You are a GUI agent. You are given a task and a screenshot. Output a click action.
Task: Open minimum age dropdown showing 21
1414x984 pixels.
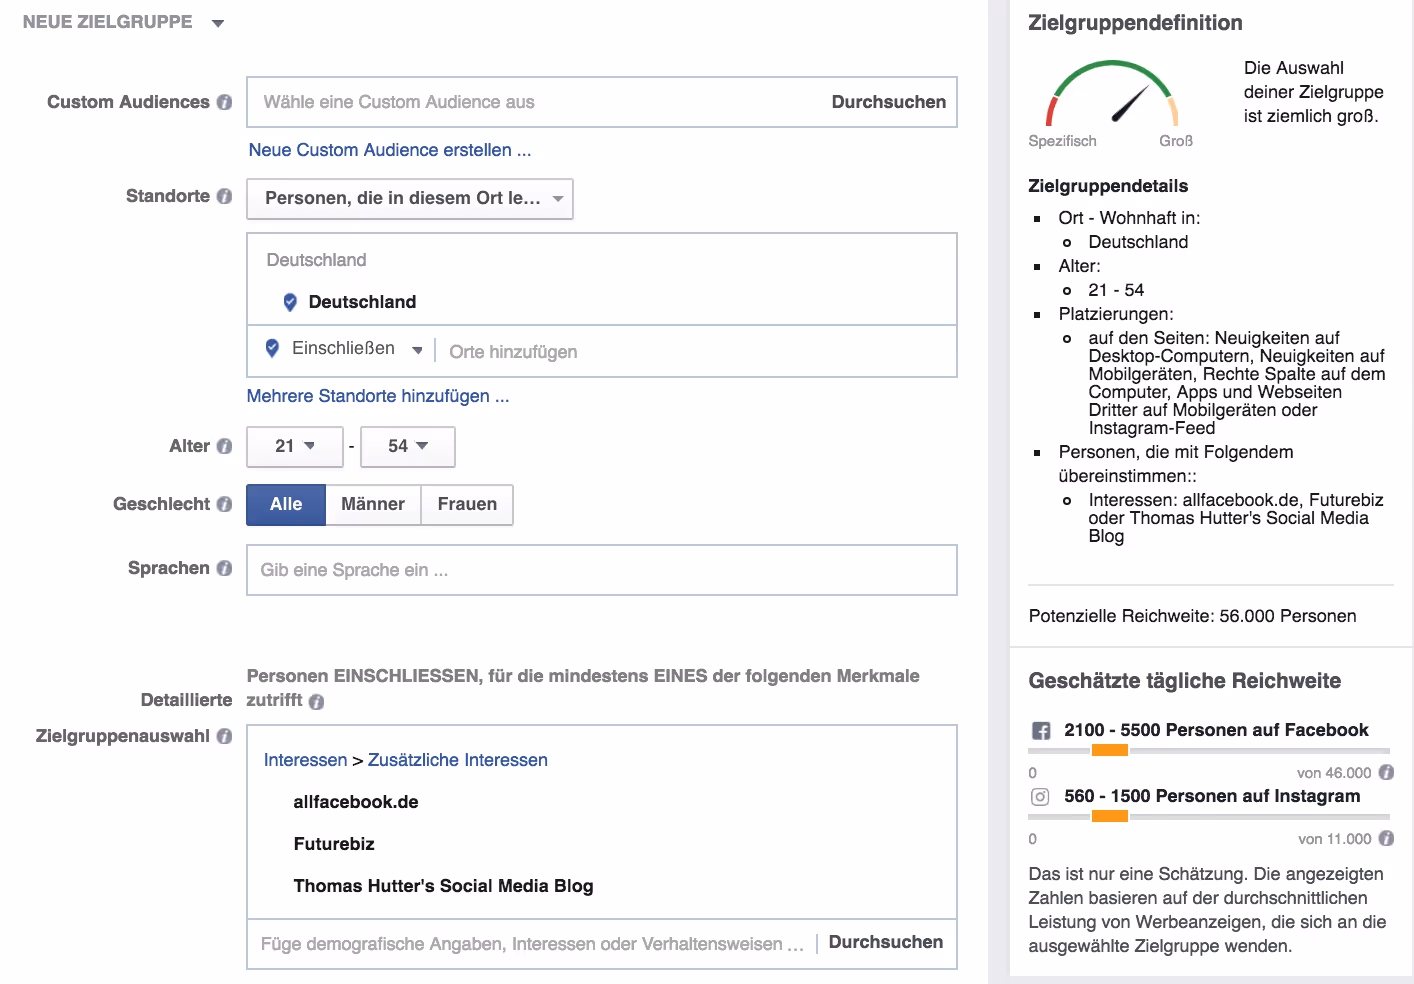pyautogui.click(x=295, y=447)
